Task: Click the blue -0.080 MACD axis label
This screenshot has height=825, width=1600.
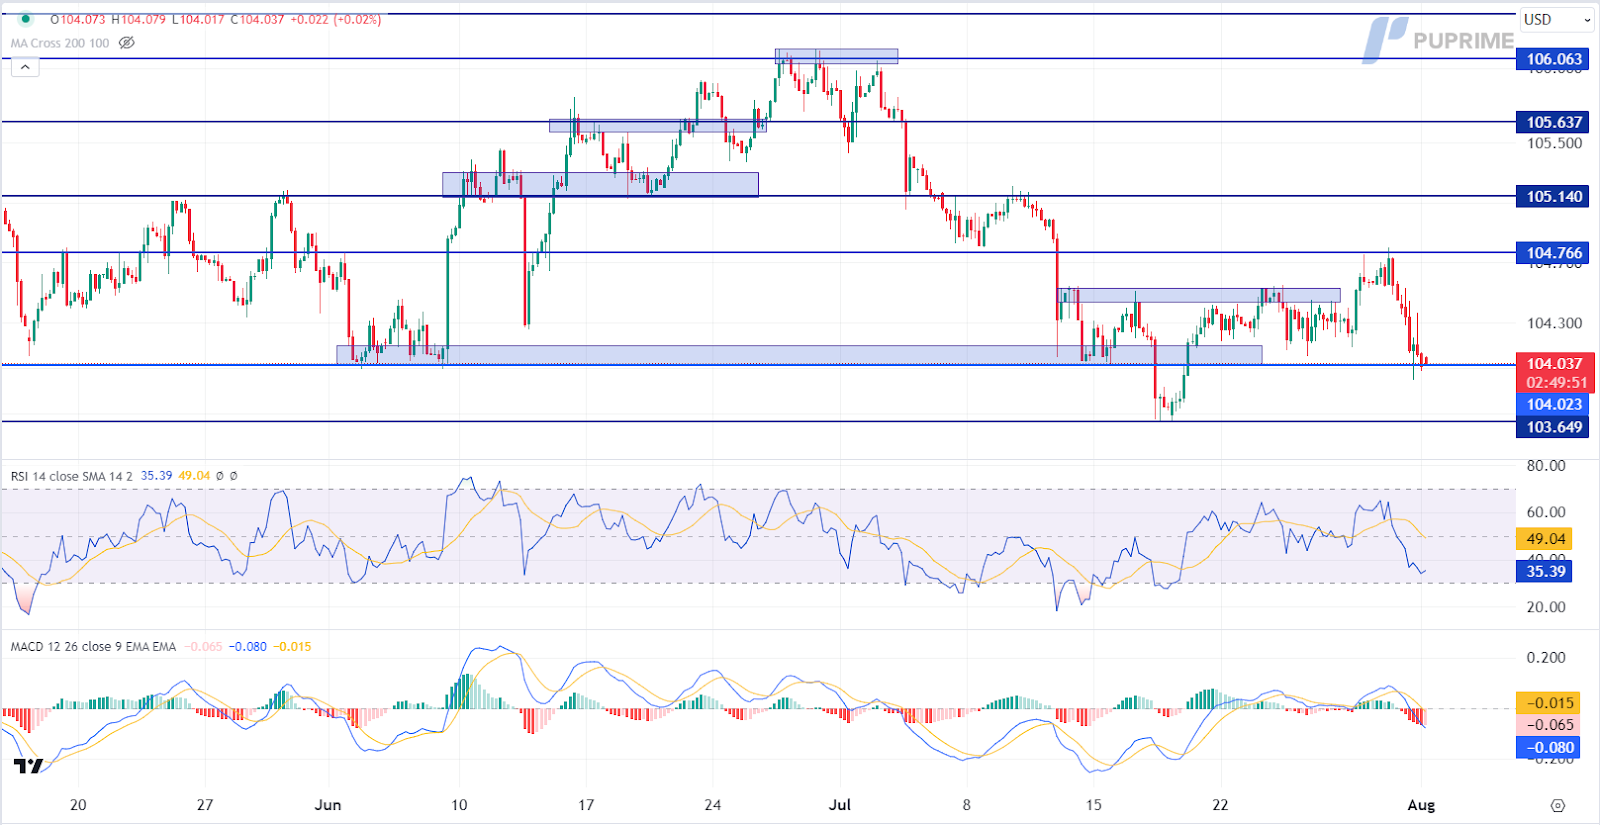Action: [x=1549, y=747]
